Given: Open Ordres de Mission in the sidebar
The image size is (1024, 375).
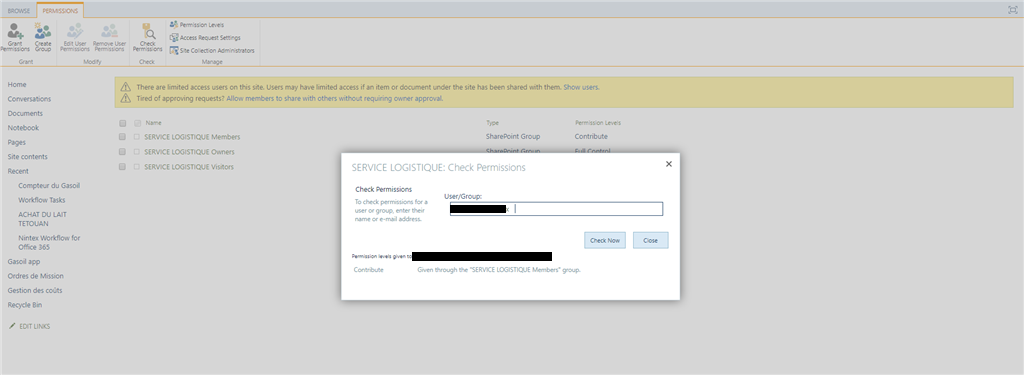Looking at the screenshot, I should (x=36, y=276).
